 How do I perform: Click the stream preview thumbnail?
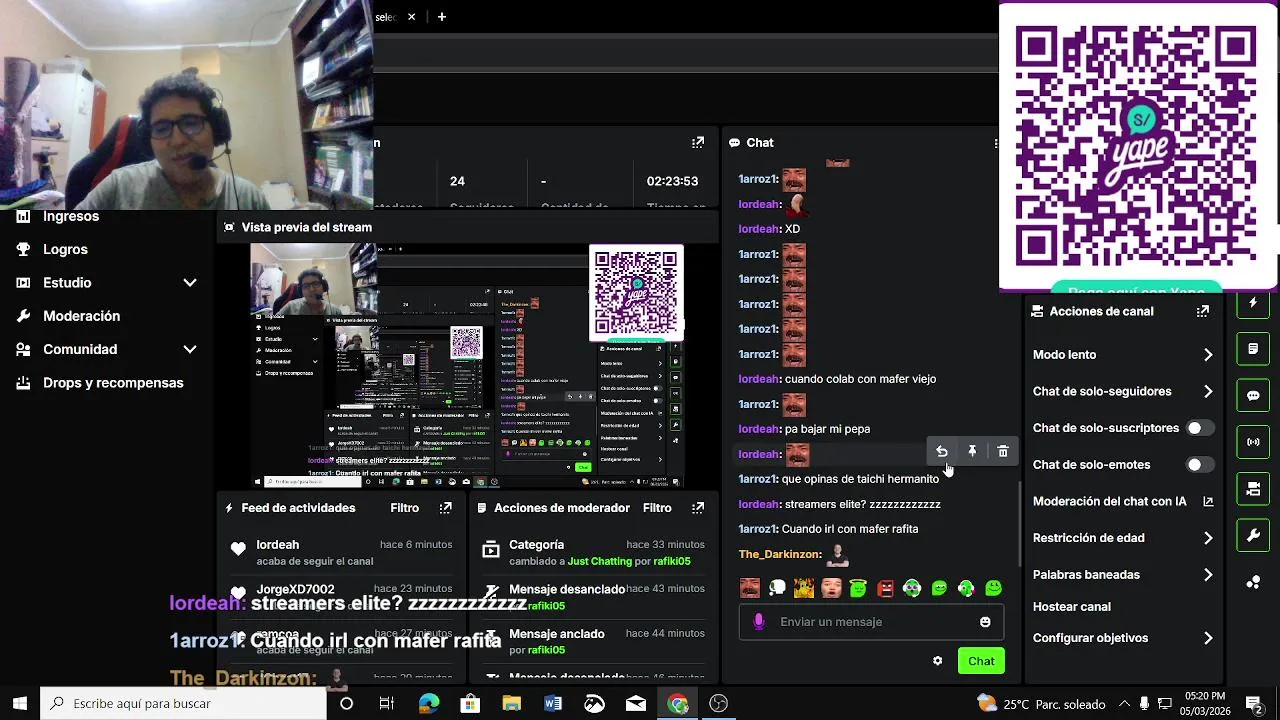467,367
